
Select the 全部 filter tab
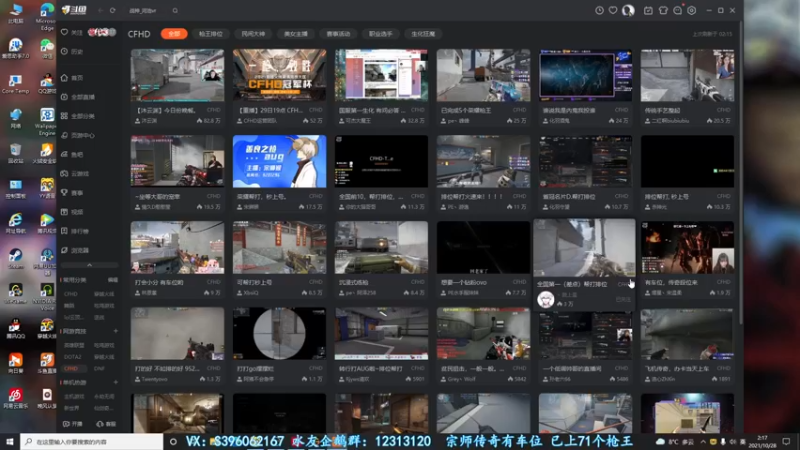[174, 34]
